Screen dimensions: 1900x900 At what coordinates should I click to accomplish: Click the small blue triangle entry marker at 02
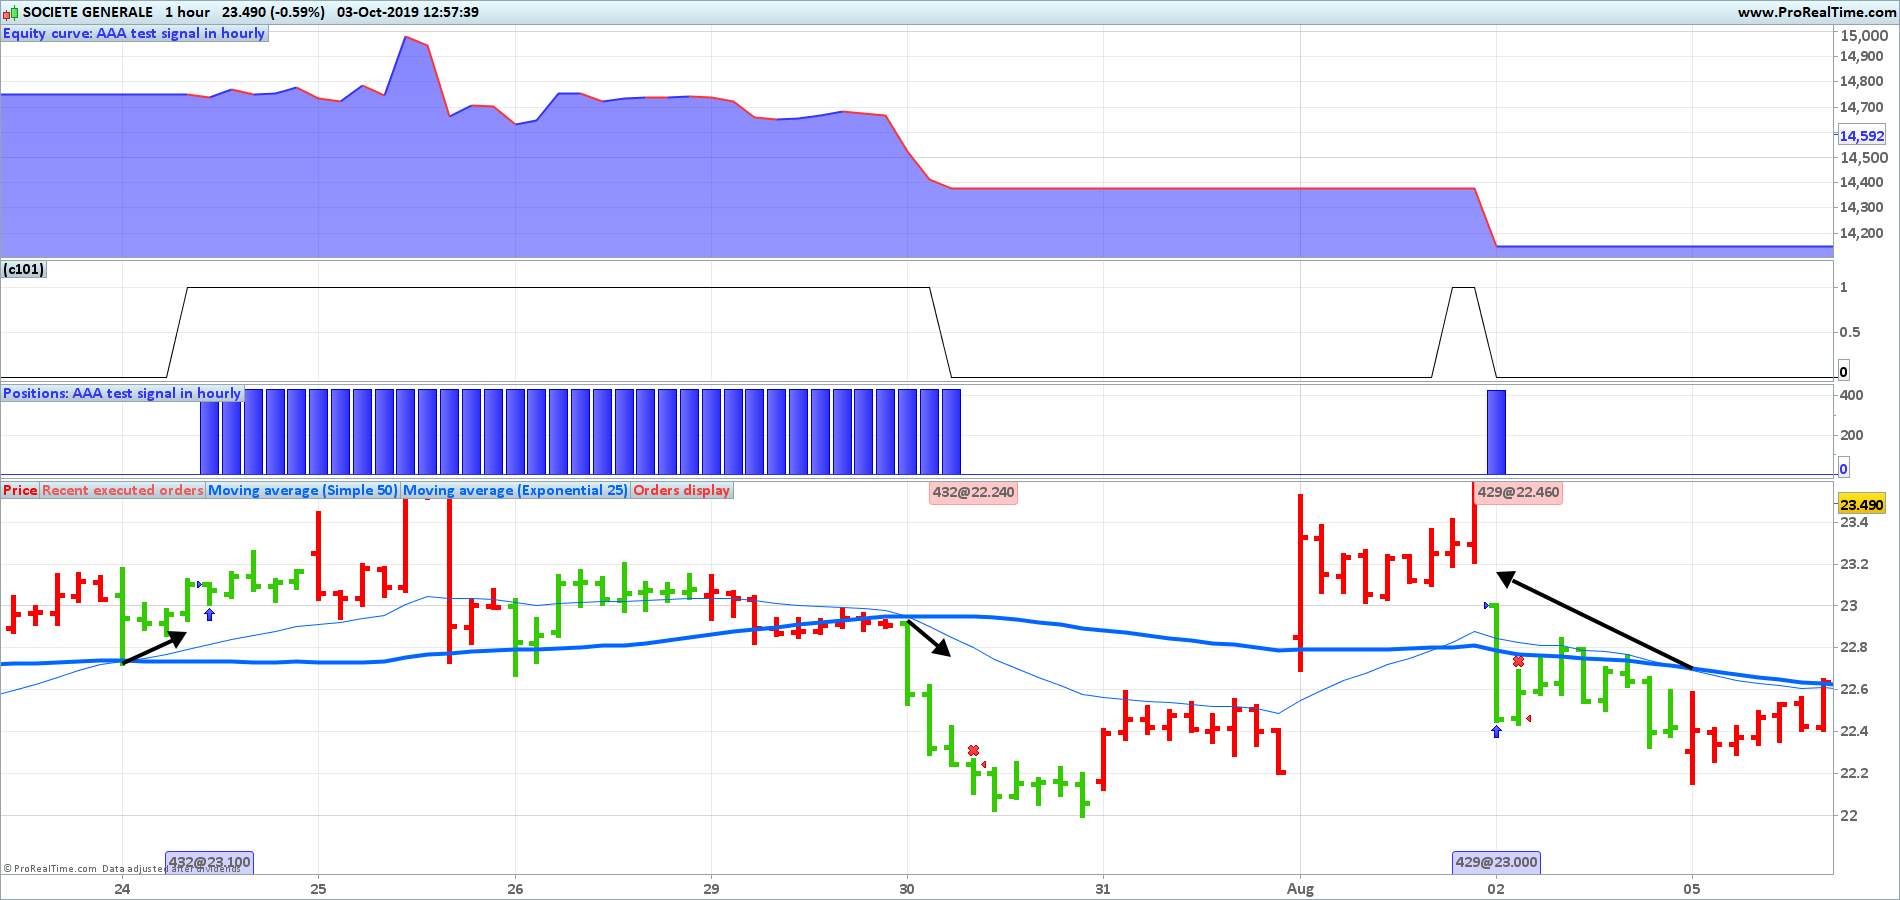(x=1487, y=605)
